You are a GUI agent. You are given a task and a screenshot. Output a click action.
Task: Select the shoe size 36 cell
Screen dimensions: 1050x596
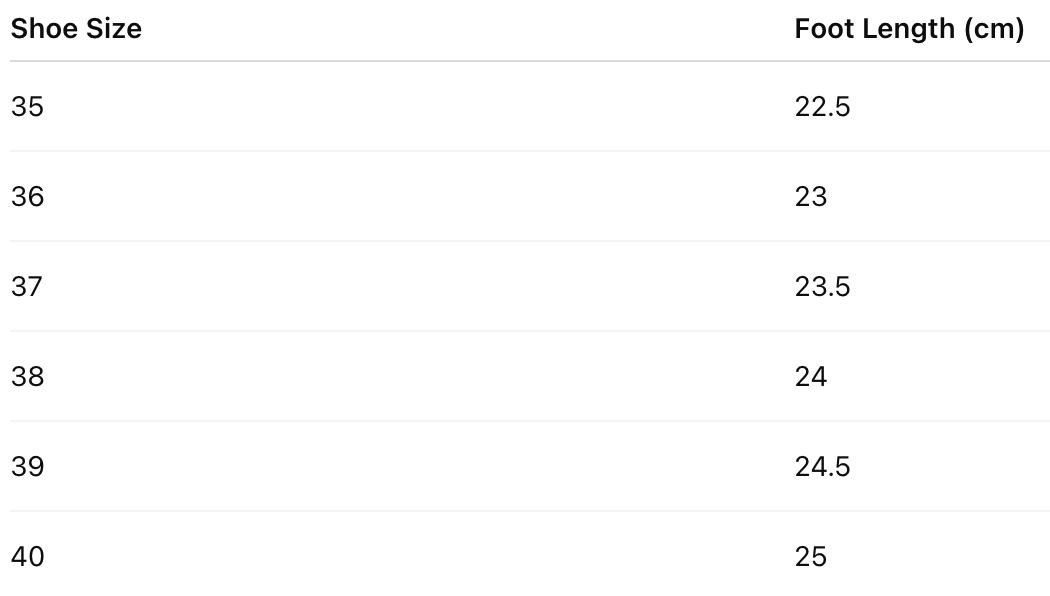click(x=28, y=196)
